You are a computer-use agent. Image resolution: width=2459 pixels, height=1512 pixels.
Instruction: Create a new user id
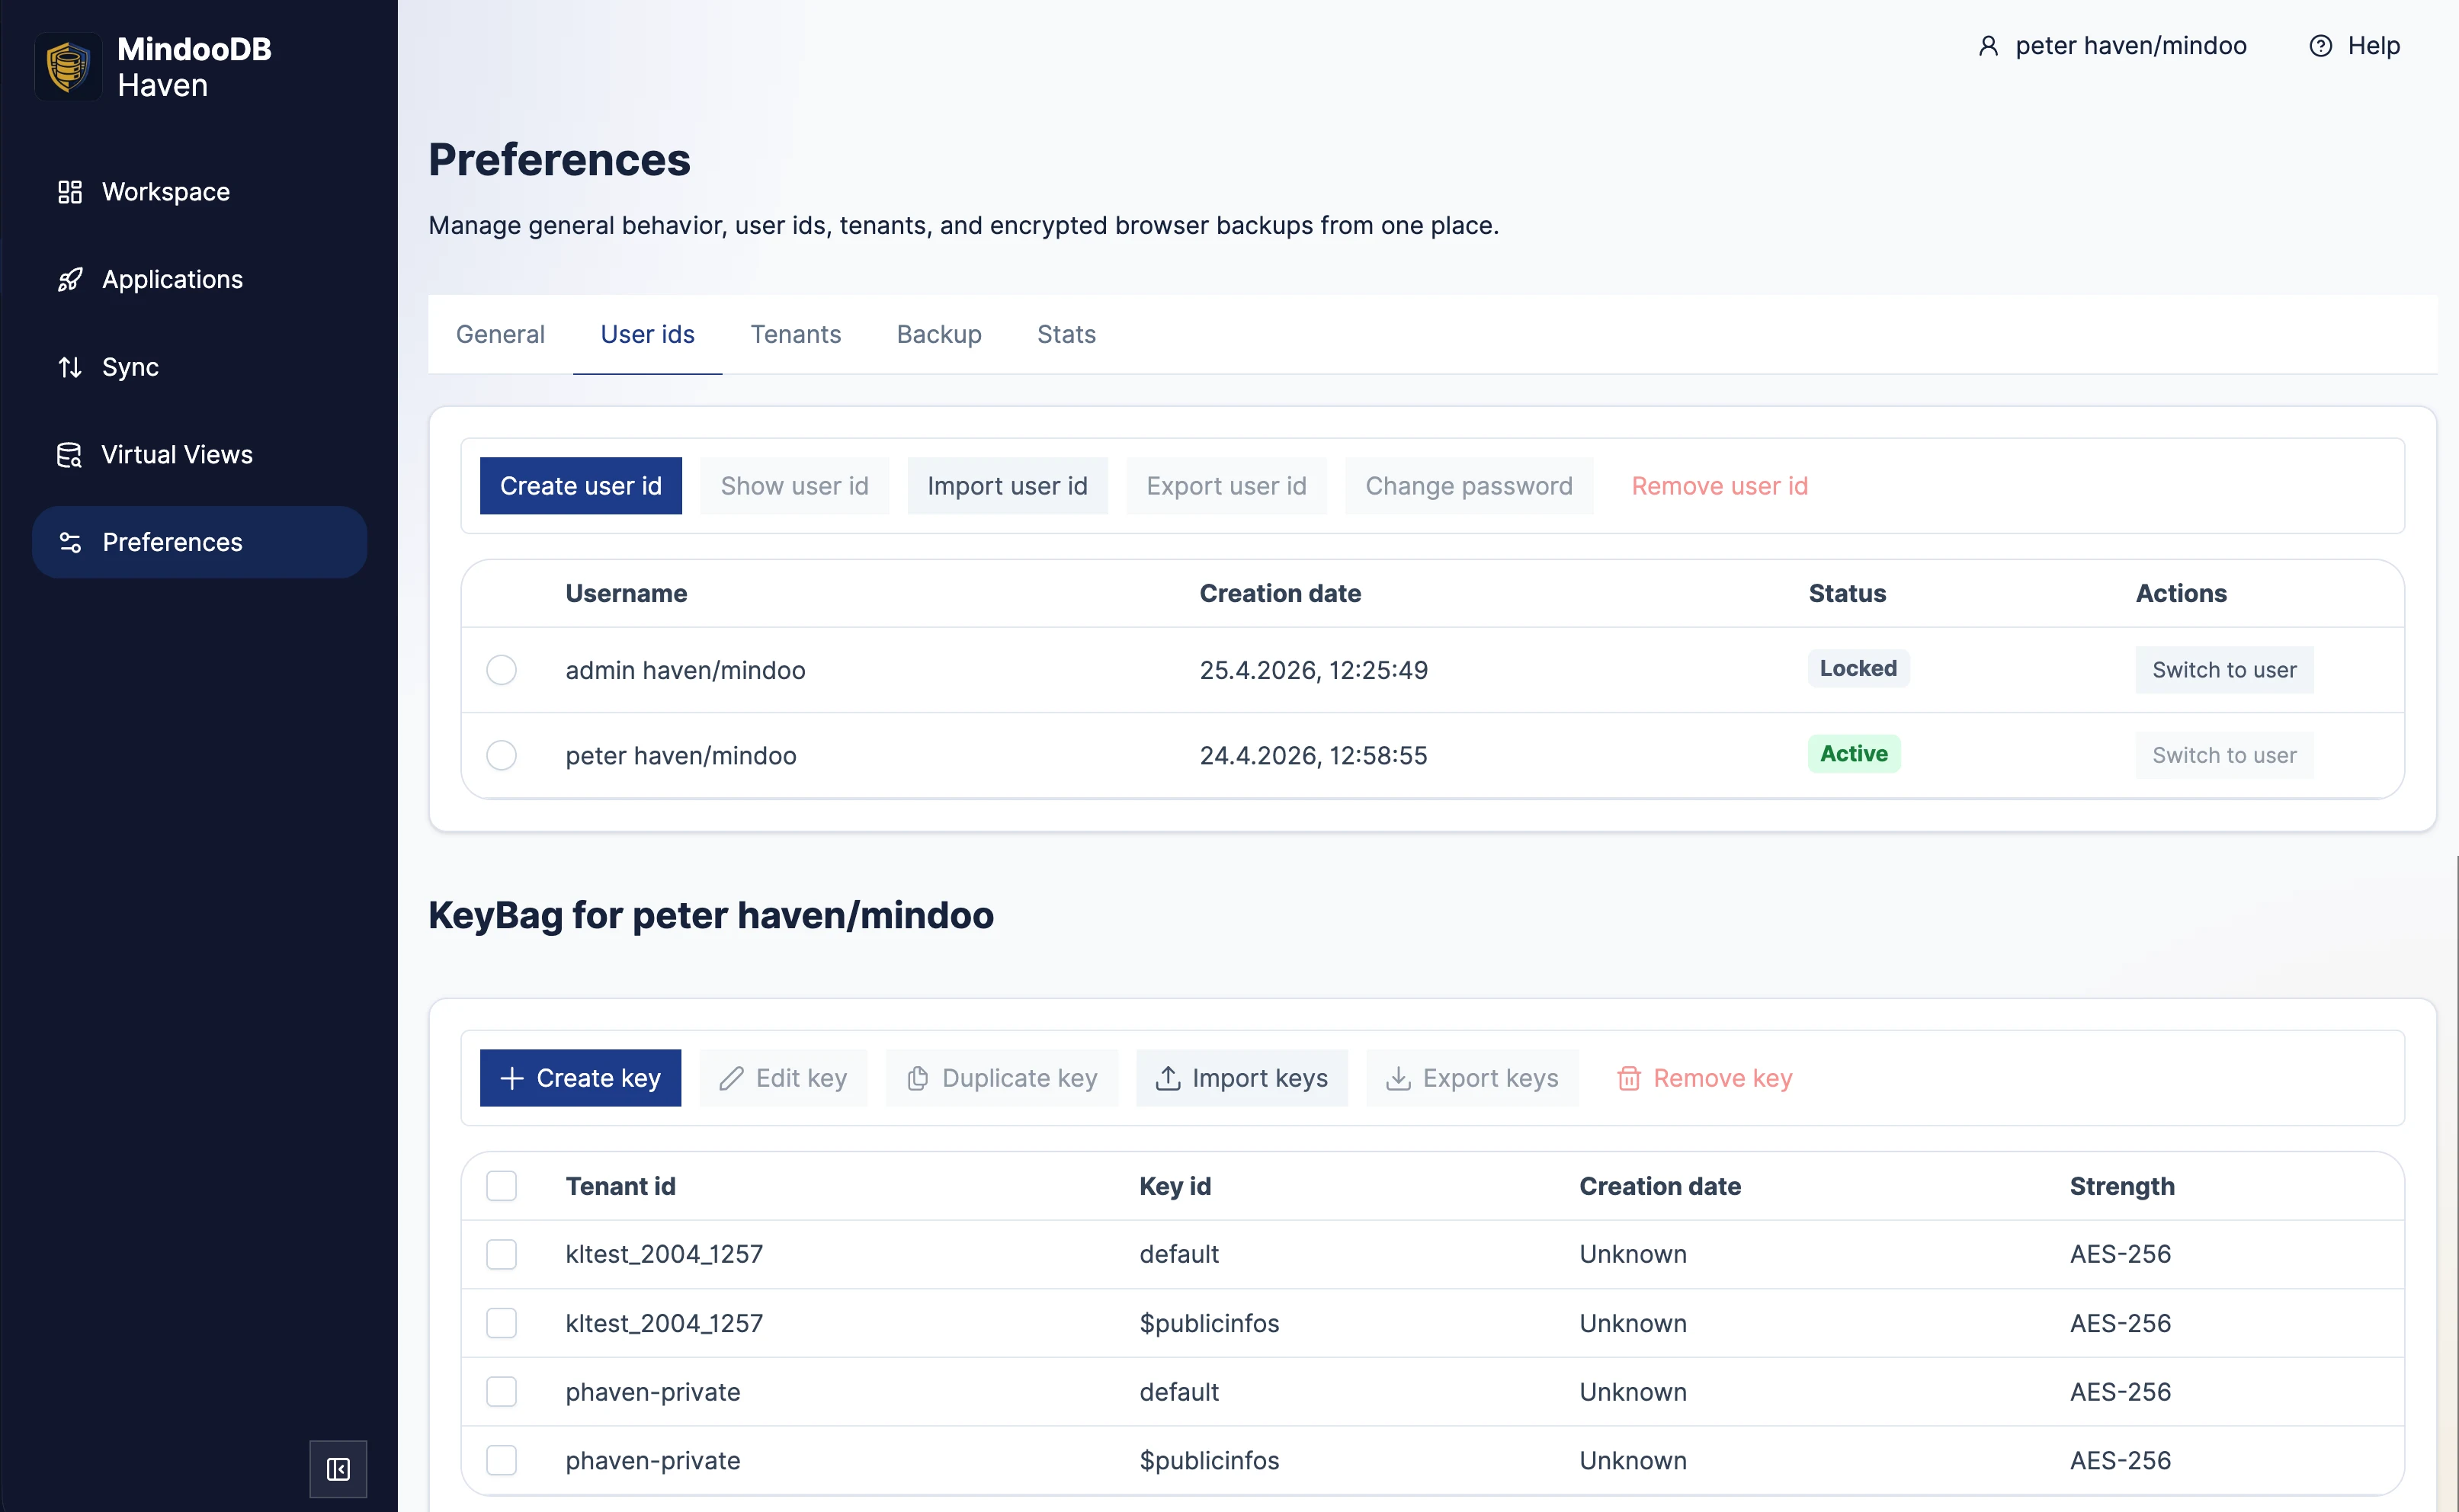tap(580, 485)
